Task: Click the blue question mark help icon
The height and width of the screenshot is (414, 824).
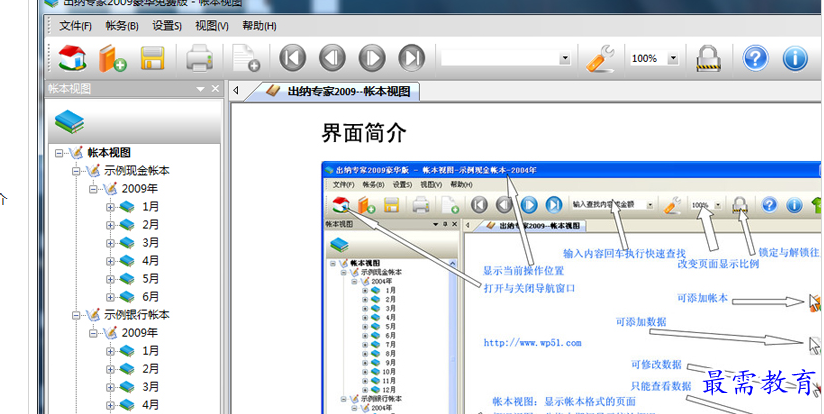Action: [755, 58]
